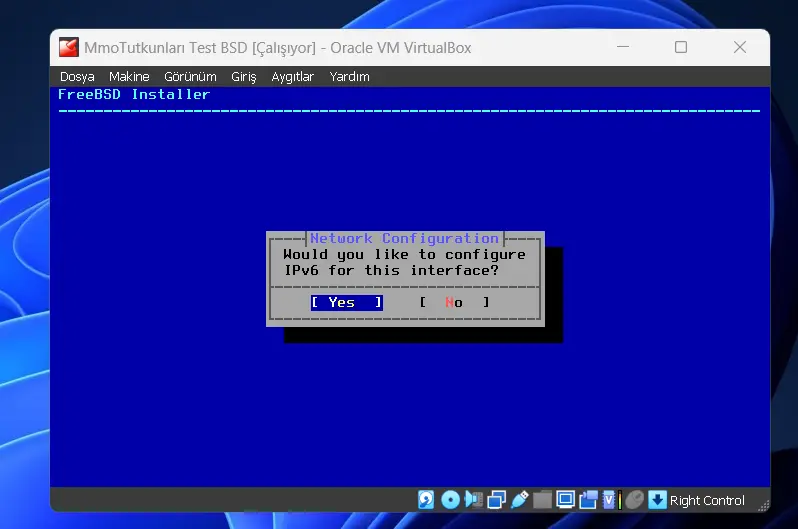The image size is (798, 529).
Task: Click the Network Configuration dialog title
Action: point(405,238)
